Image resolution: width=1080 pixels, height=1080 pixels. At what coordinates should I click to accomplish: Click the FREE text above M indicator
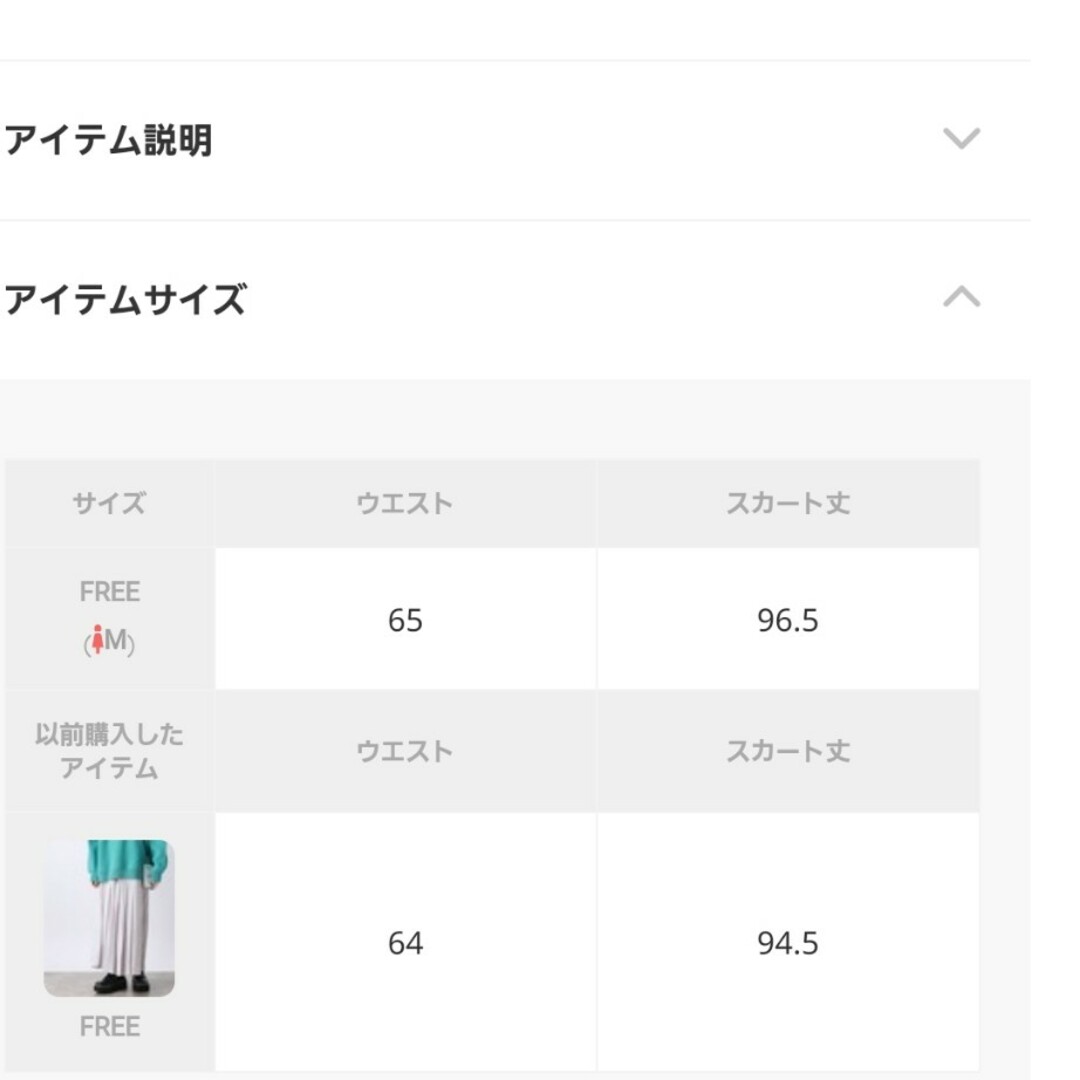coord(110,592)
